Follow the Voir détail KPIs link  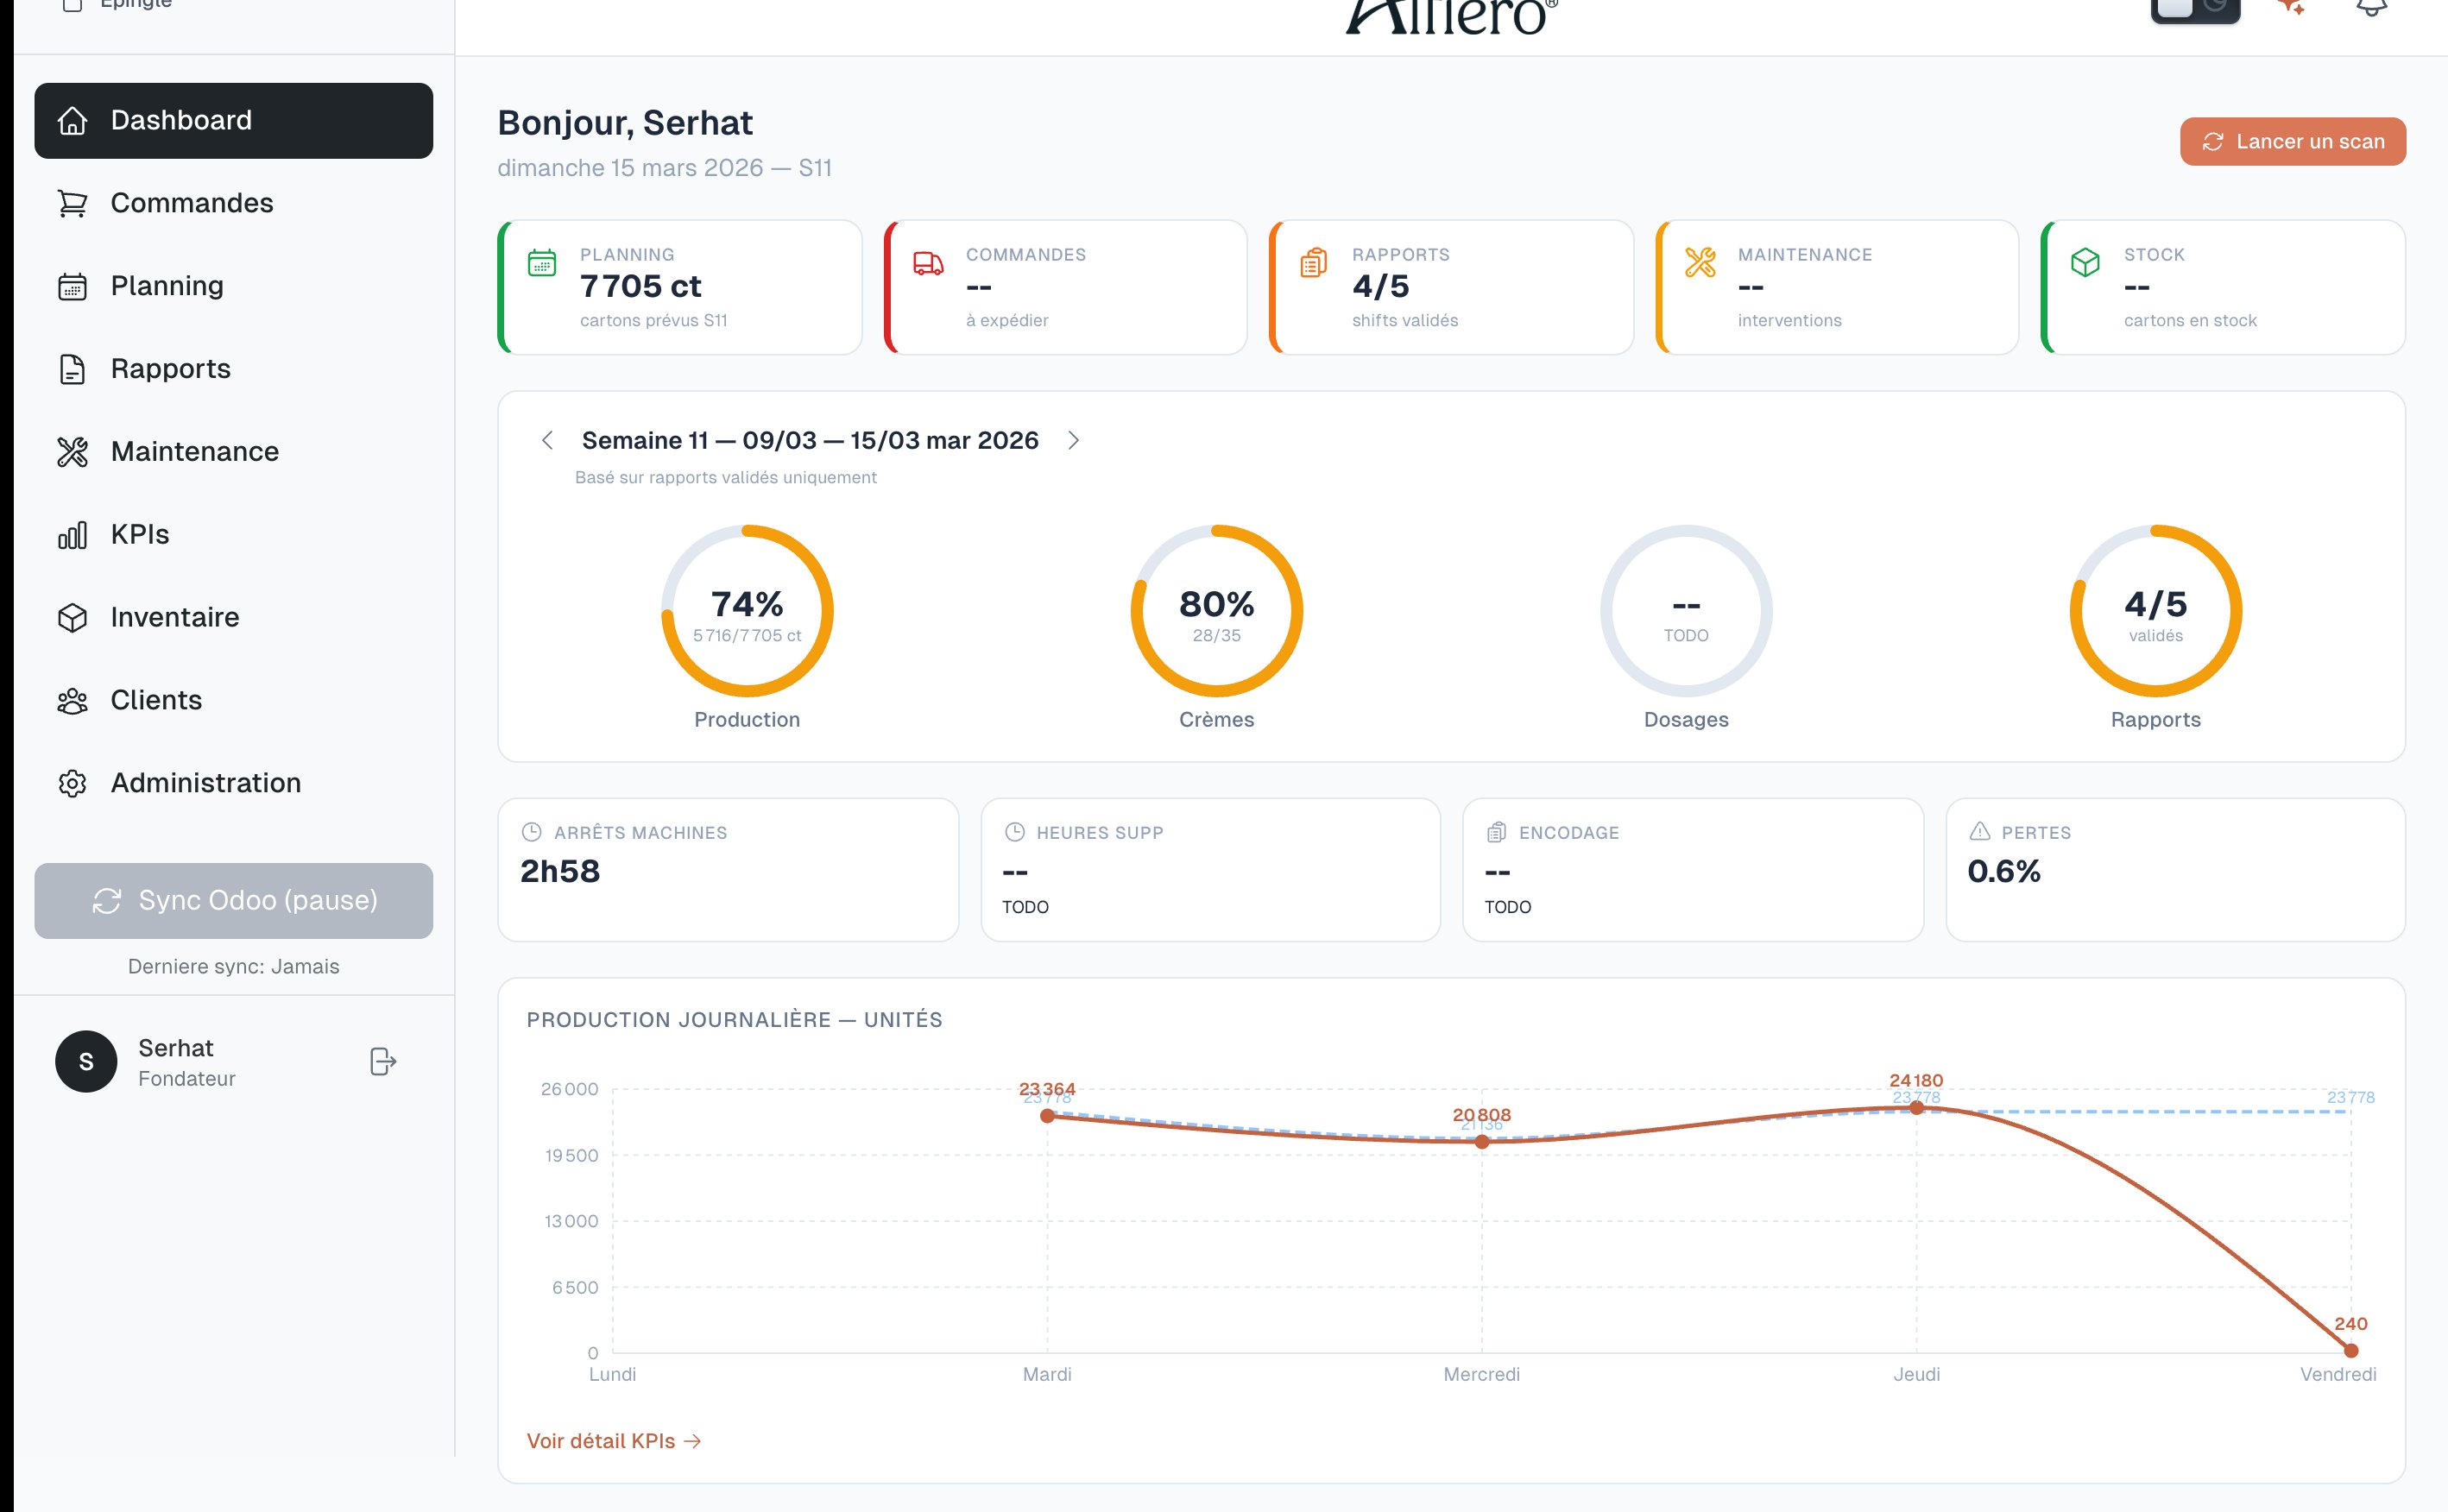[x=613, y=1441]
